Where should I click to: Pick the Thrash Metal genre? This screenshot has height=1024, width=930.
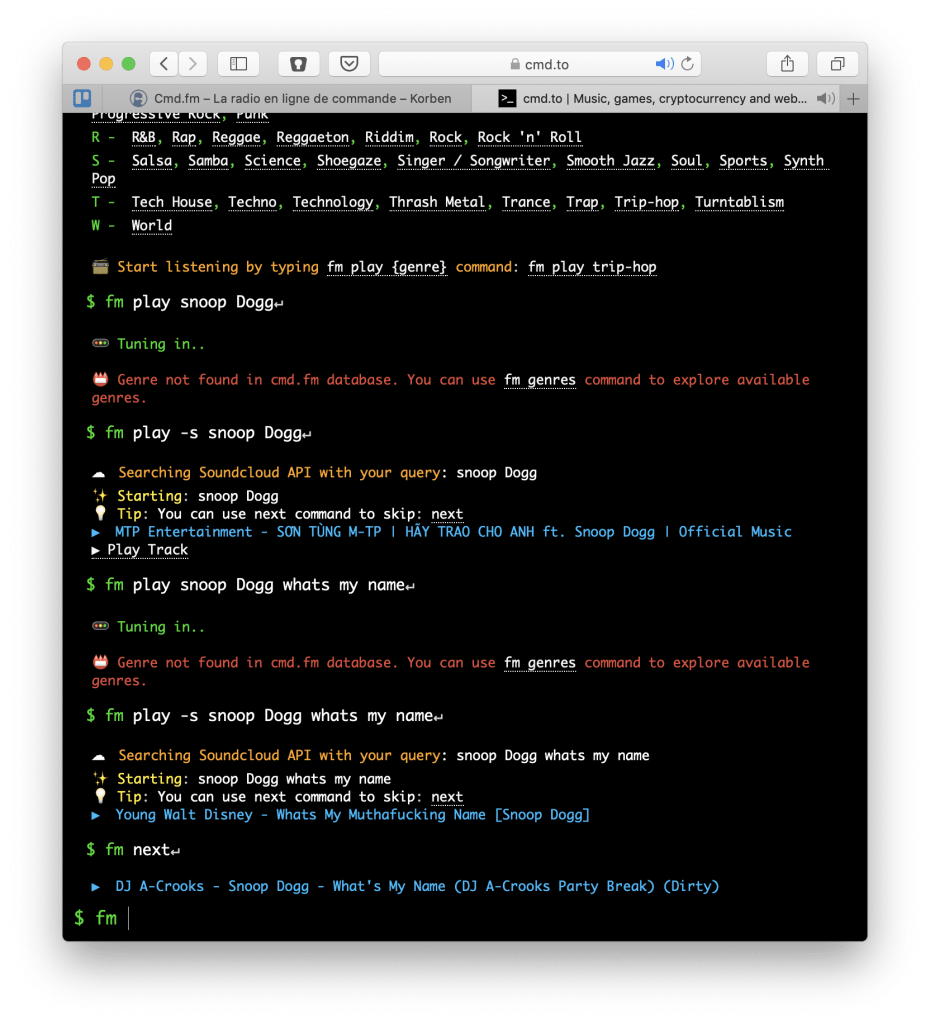tap(437, 202)
